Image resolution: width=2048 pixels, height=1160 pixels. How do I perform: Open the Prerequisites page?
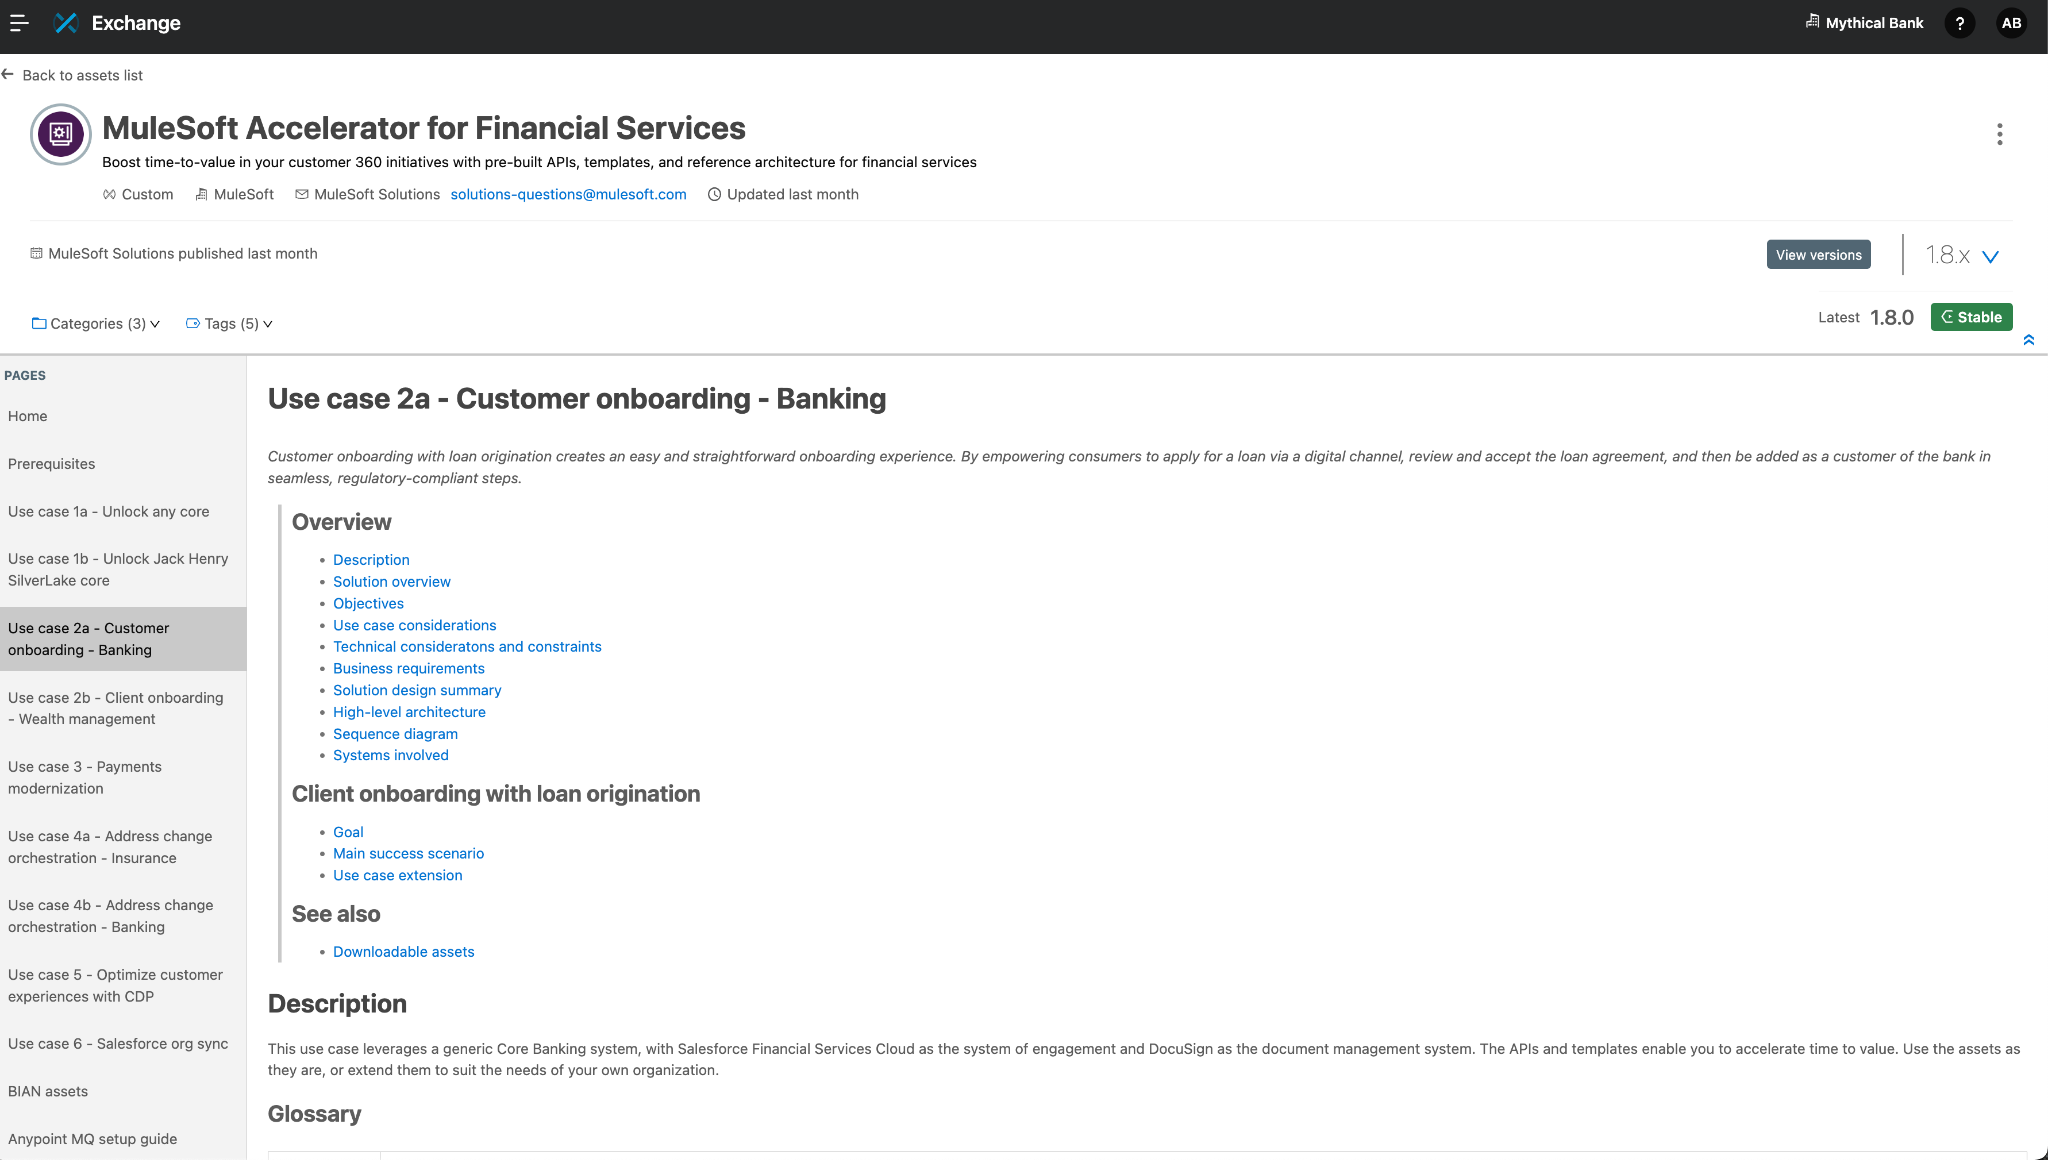(52, 464)
